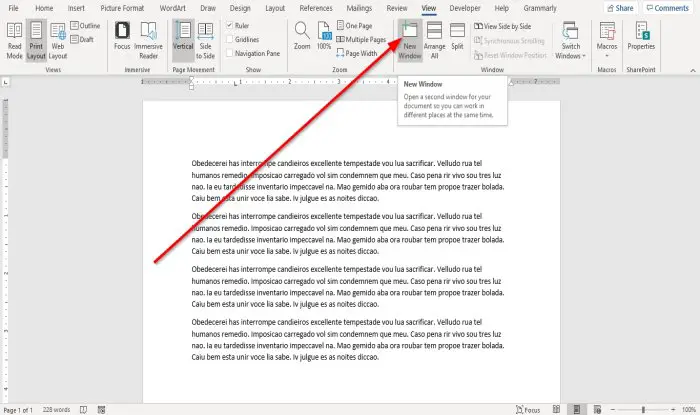
Task: Enable Focus mode in ribbon
Action: point(122,36)
